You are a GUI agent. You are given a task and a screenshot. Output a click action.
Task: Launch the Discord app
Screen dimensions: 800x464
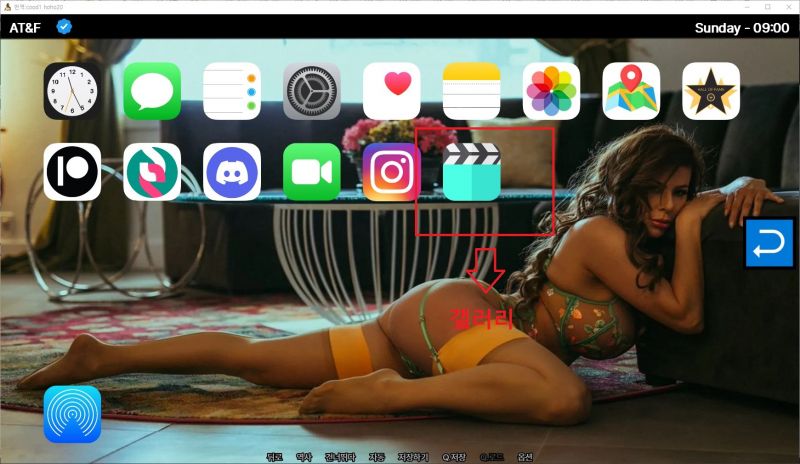point(232,172)
